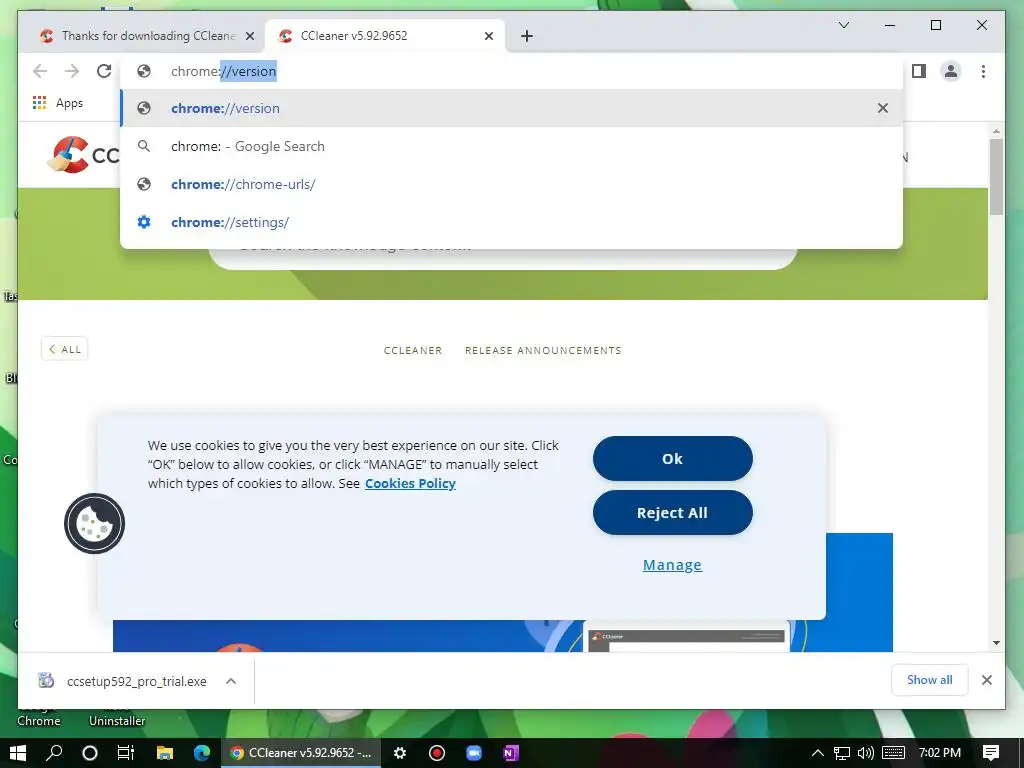The image size is (1024, 768).
Task: Accept cookies with the Ok button
Action: 673,458
